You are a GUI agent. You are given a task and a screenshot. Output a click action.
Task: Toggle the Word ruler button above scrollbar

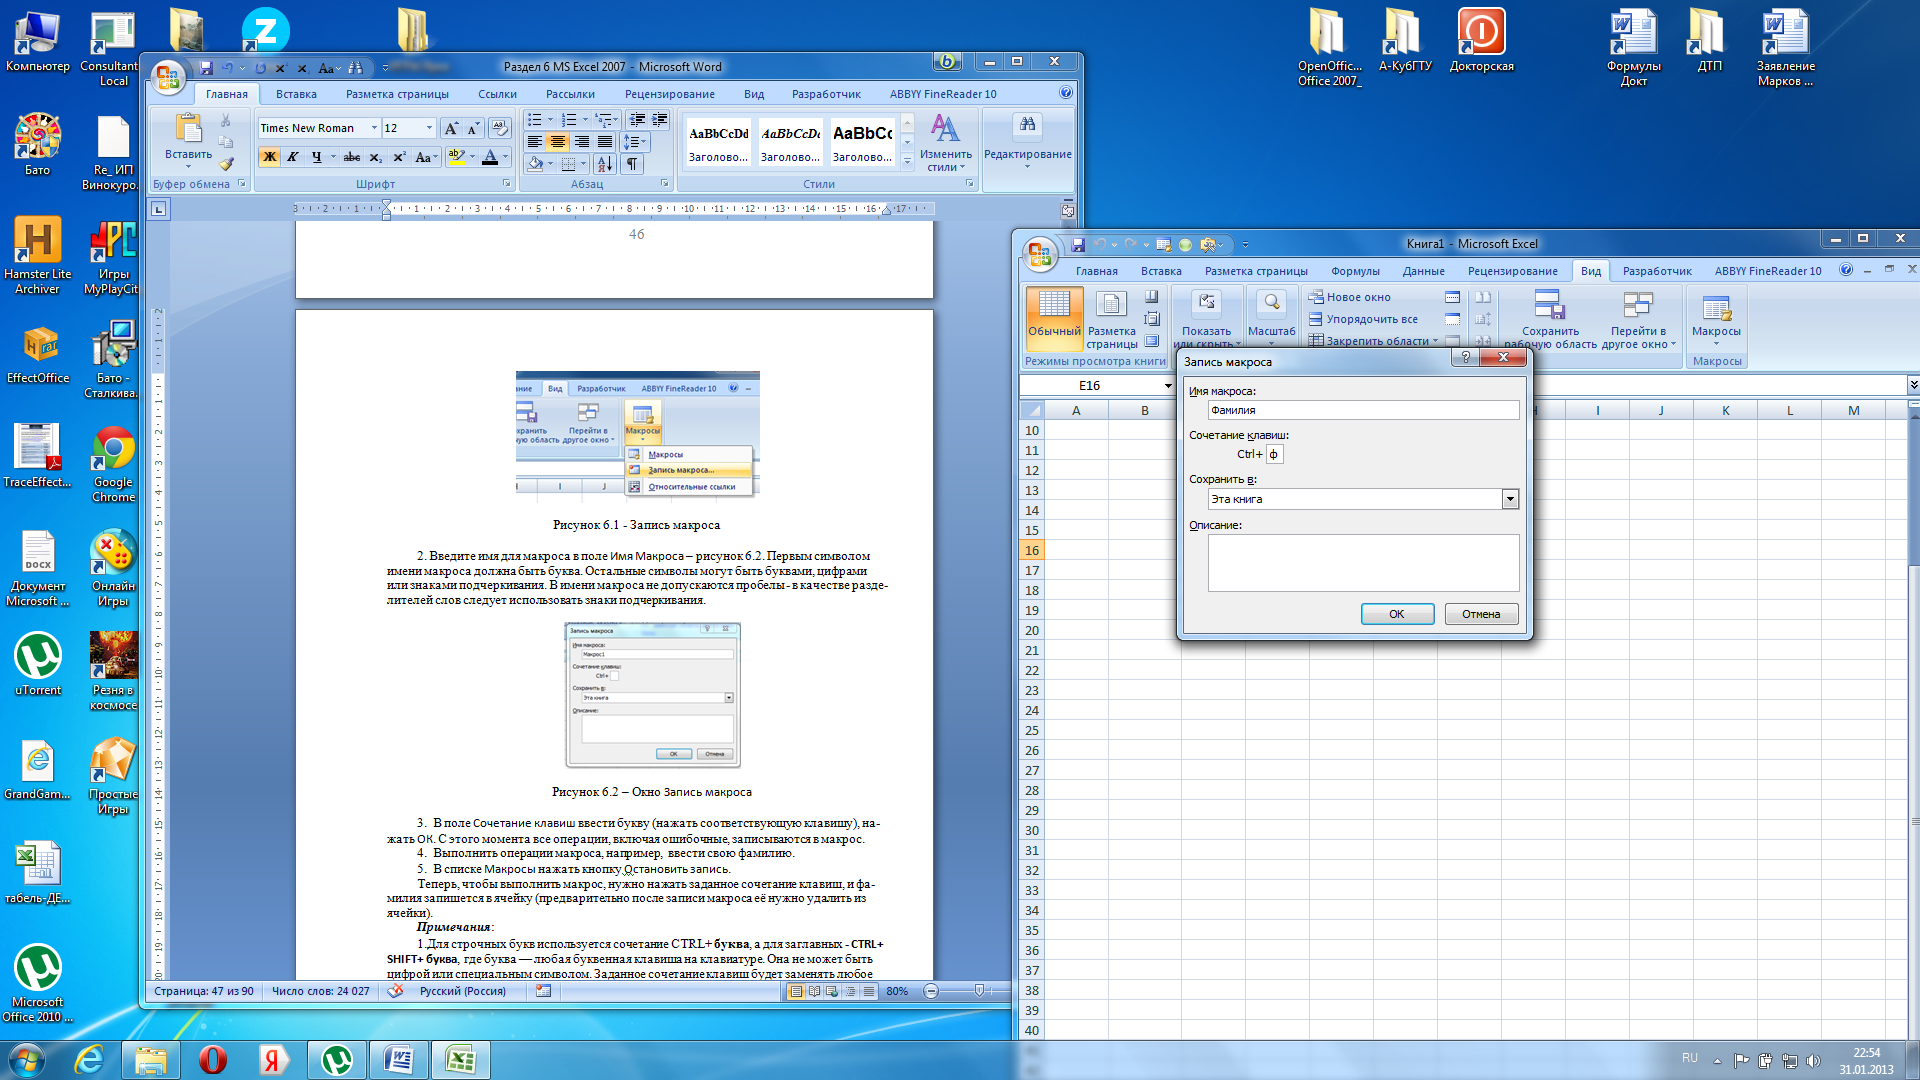[x=1068, y=209]
